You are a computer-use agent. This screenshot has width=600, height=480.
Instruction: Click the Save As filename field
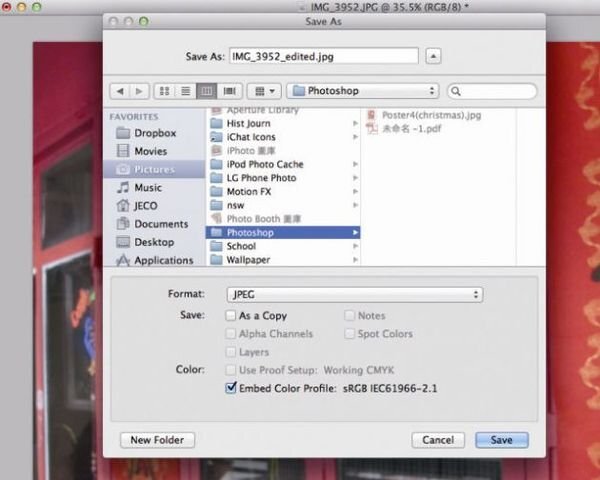pos(323,56)
